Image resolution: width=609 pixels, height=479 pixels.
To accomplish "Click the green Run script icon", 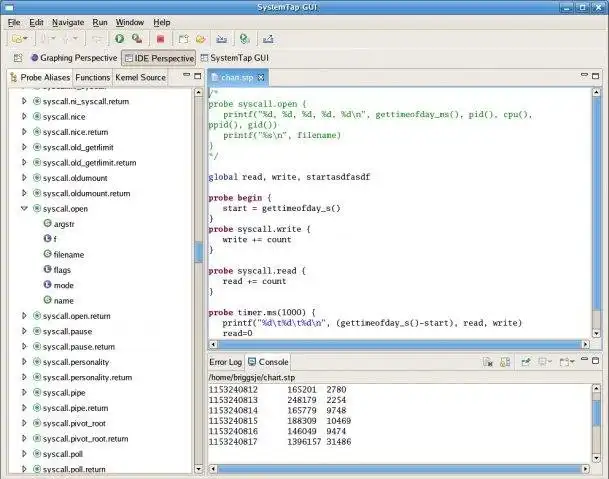I will (120, 39).
